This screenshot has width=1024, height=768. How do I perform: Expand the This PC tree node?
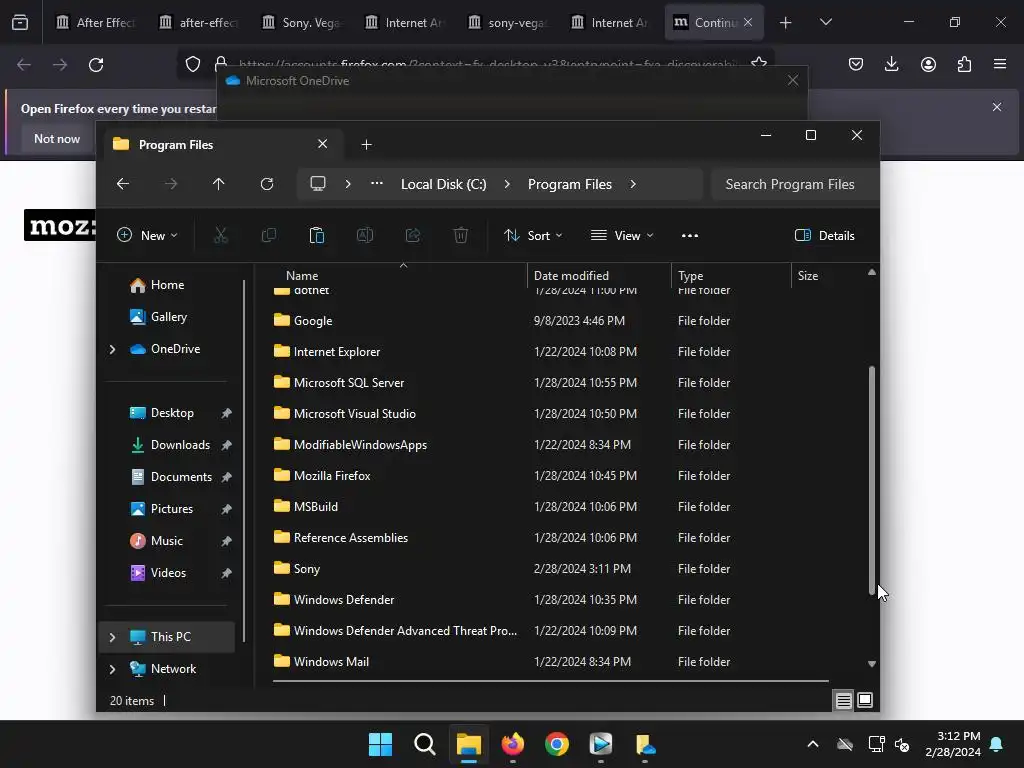(112, 637)
